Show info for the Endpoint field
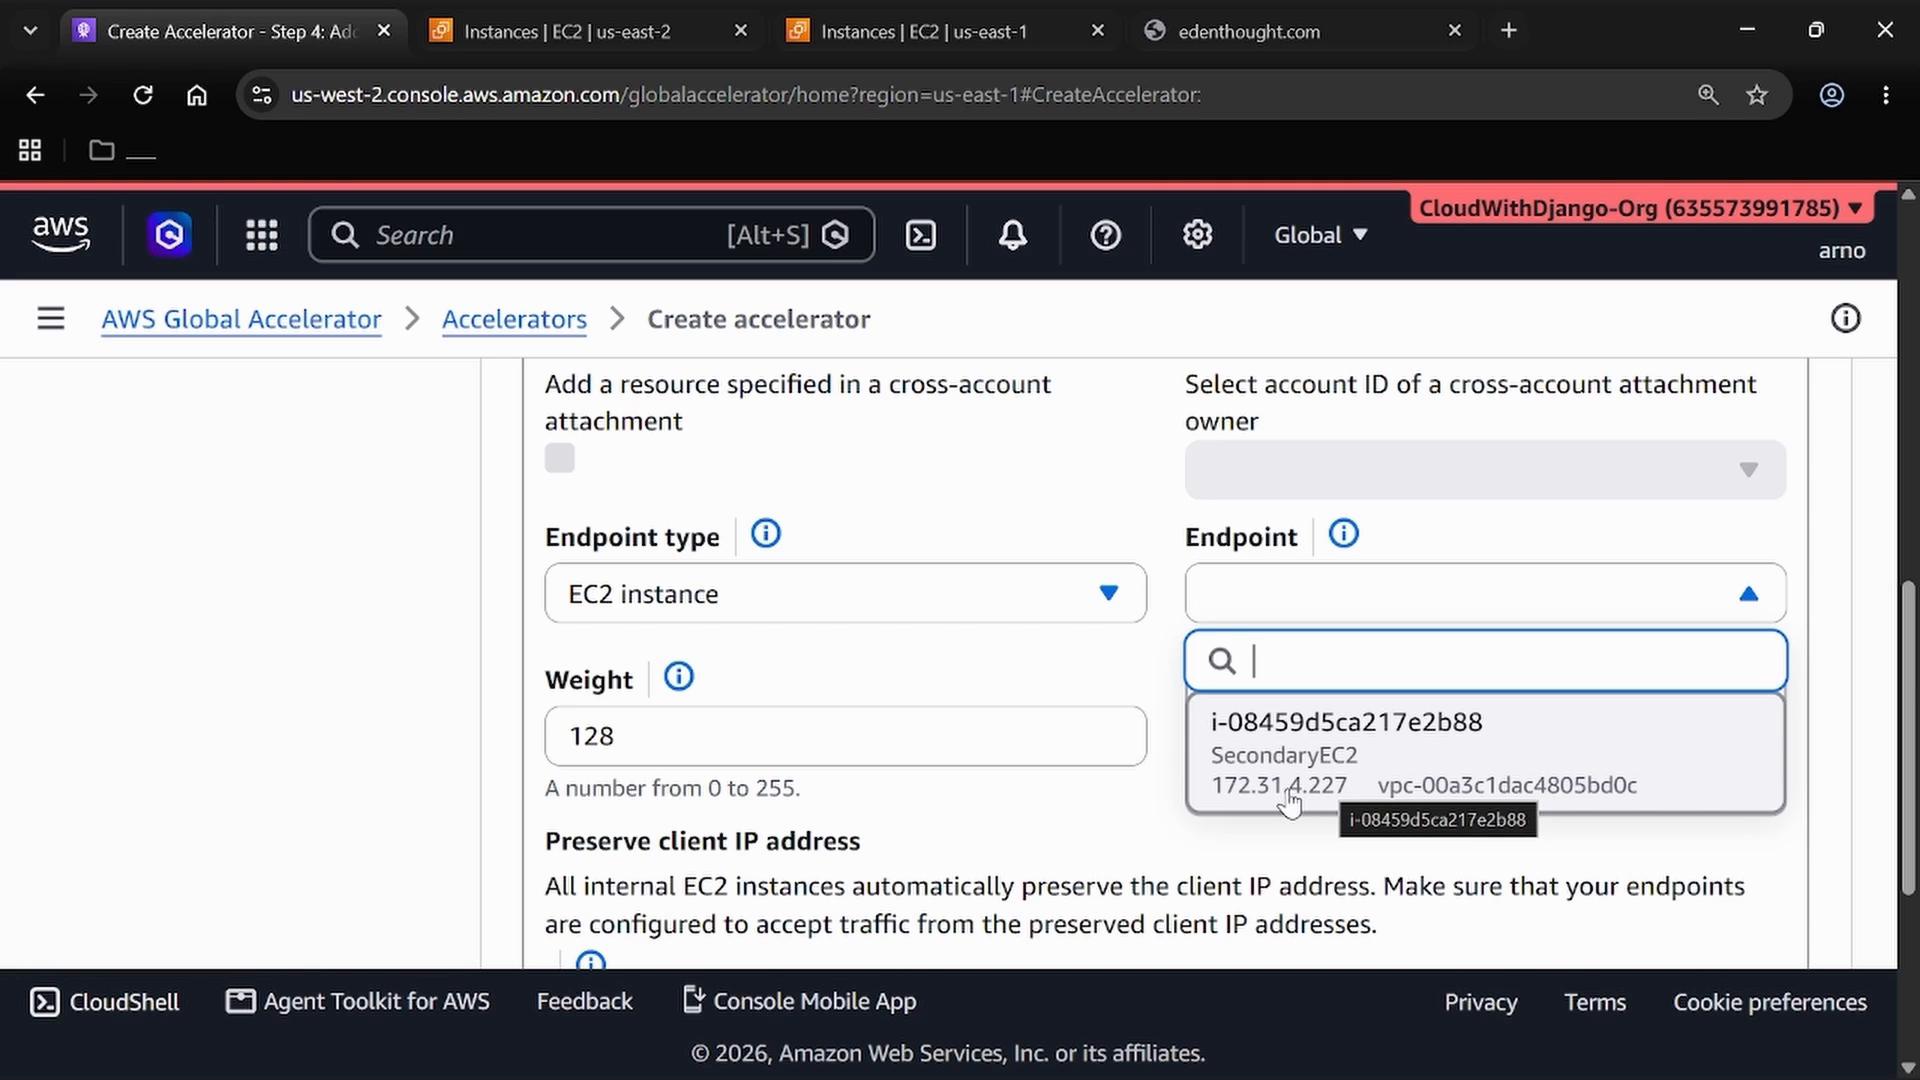 1343,534
